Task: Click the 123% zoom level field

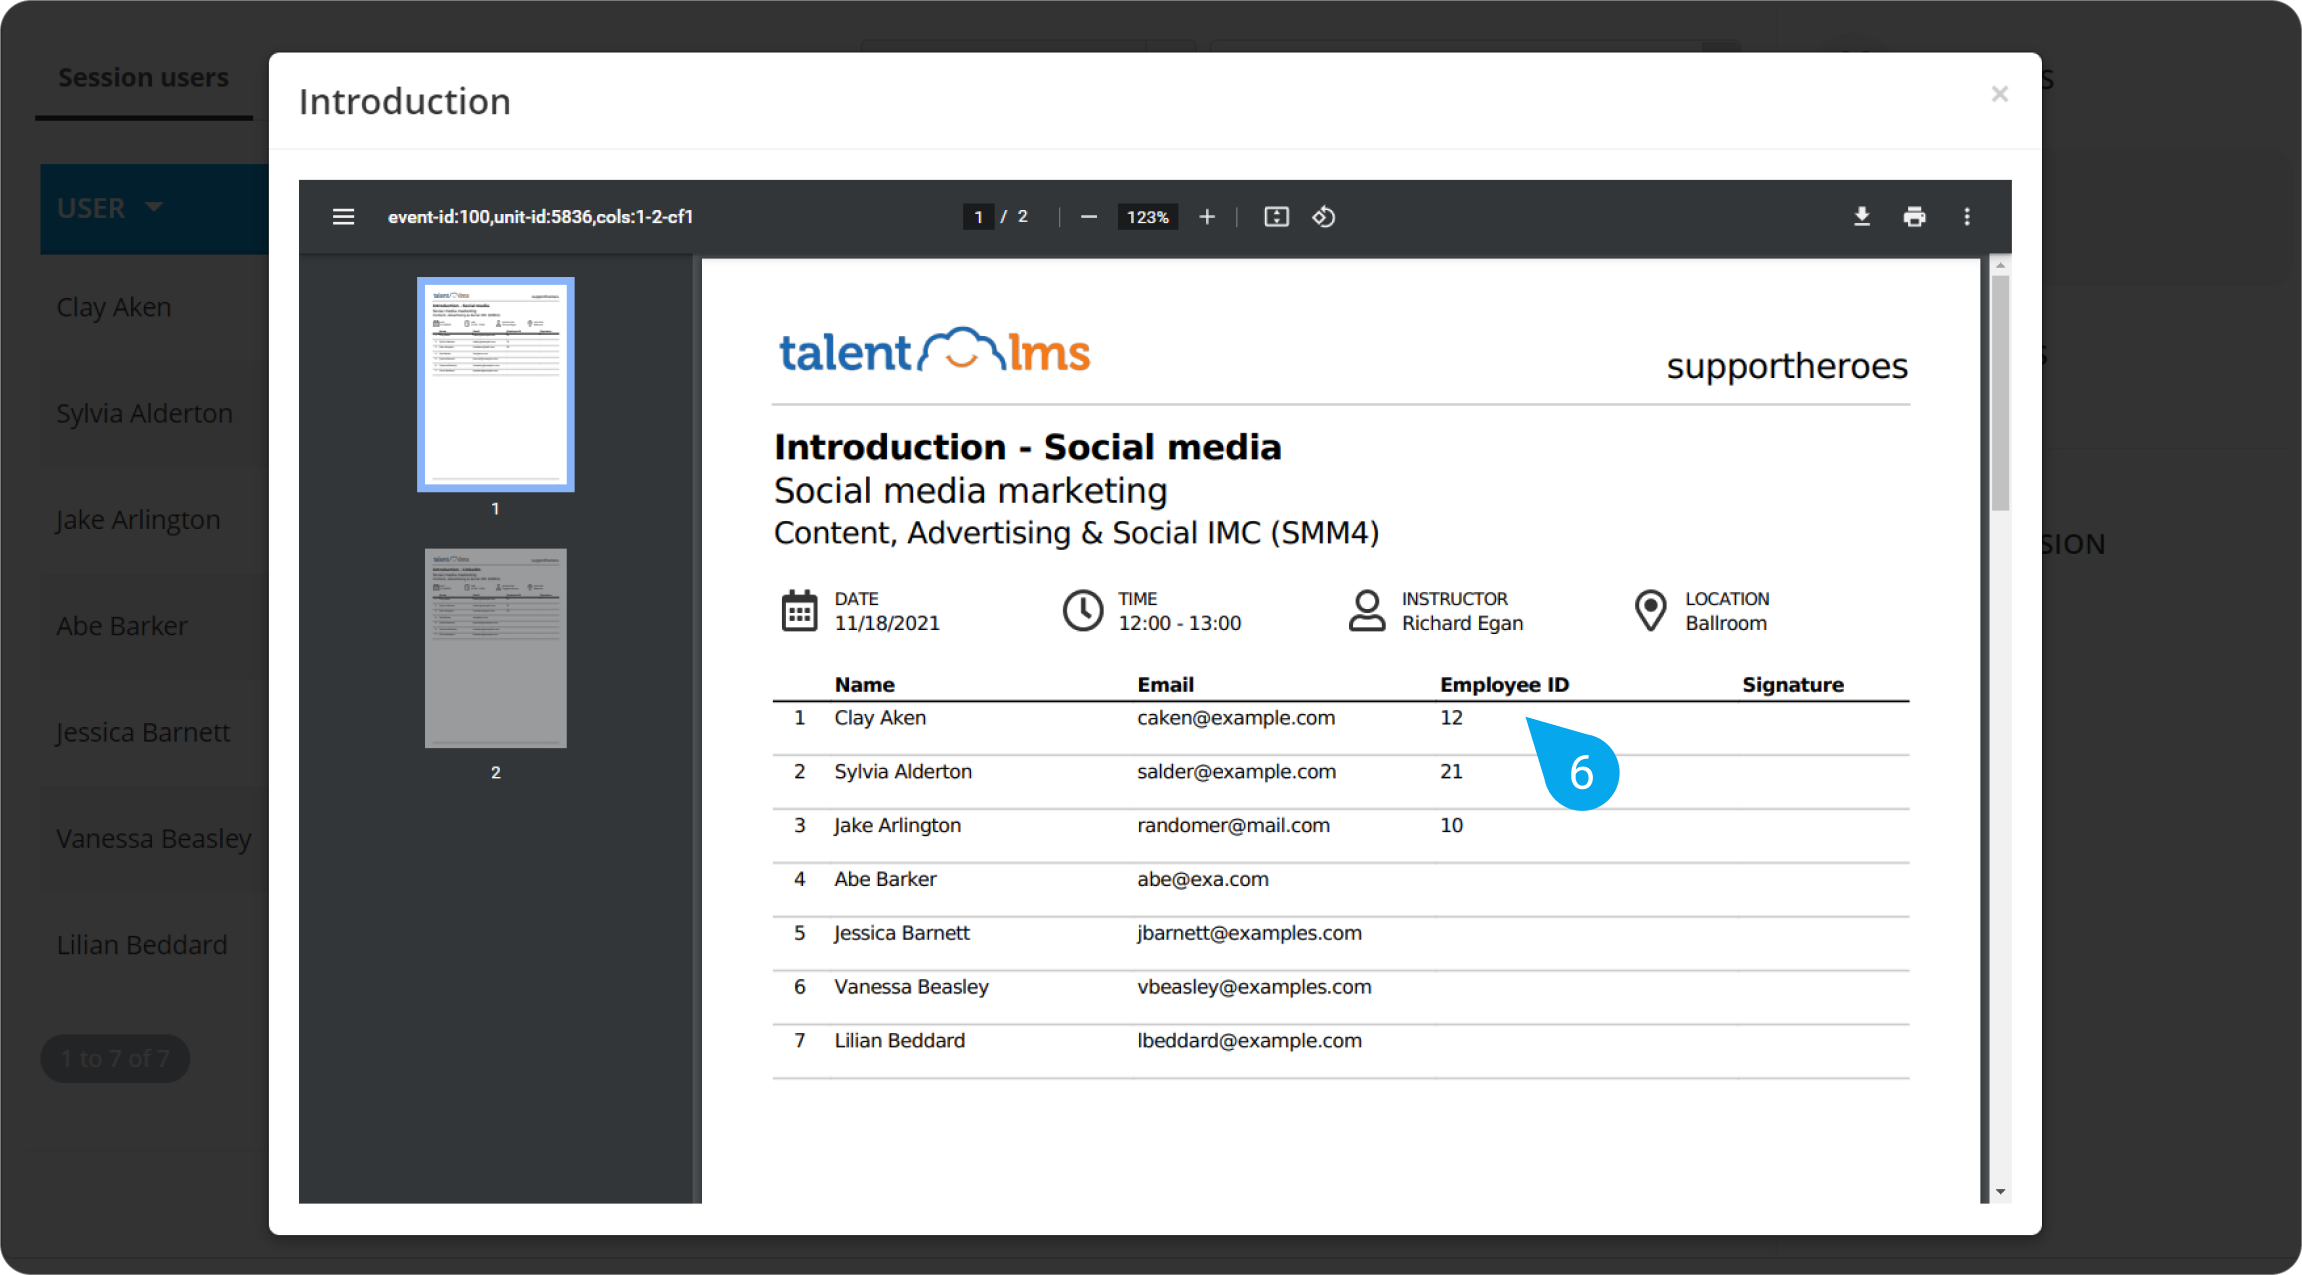Action: click(x=1147, y=217)
